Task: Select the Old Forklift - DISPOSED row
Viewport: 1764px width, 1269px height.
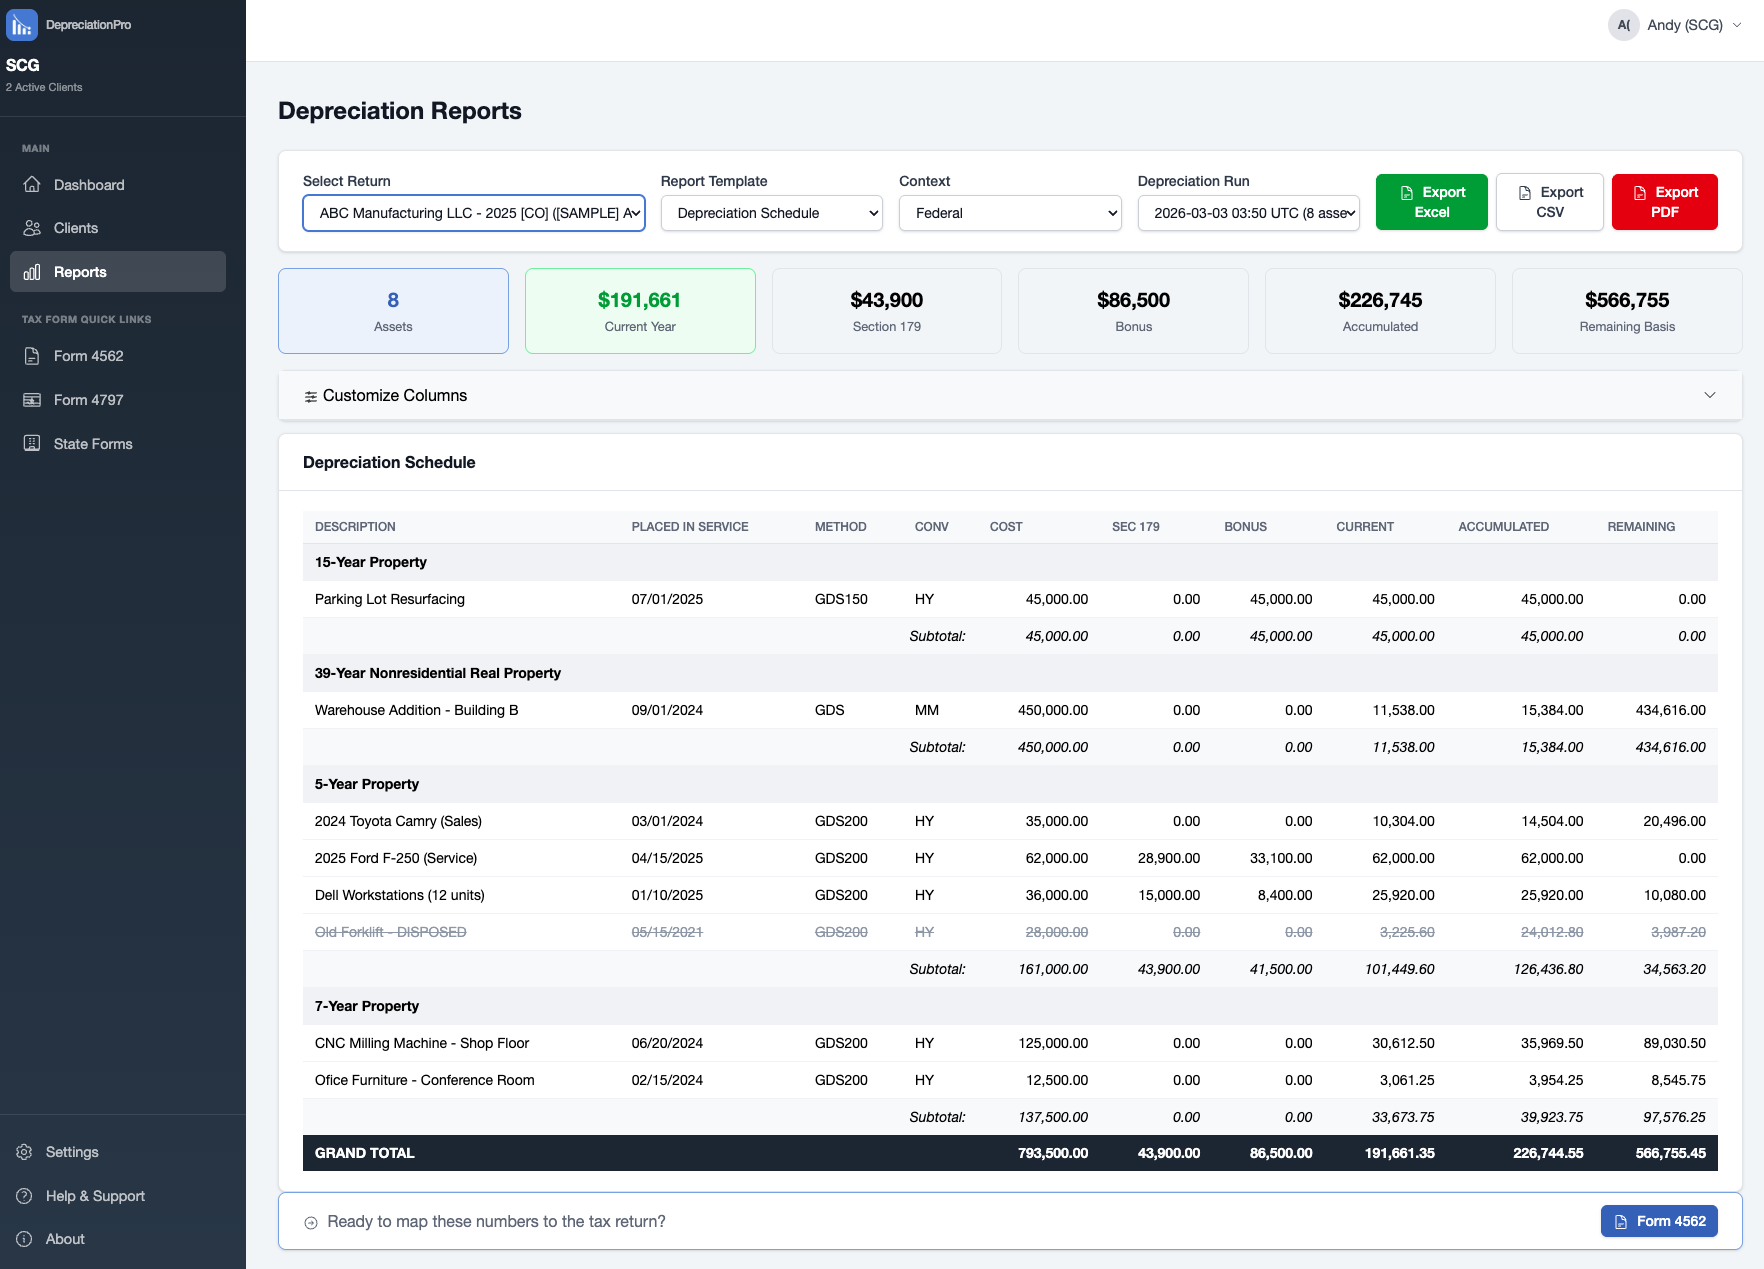Action: click(x=1010, y=932)
